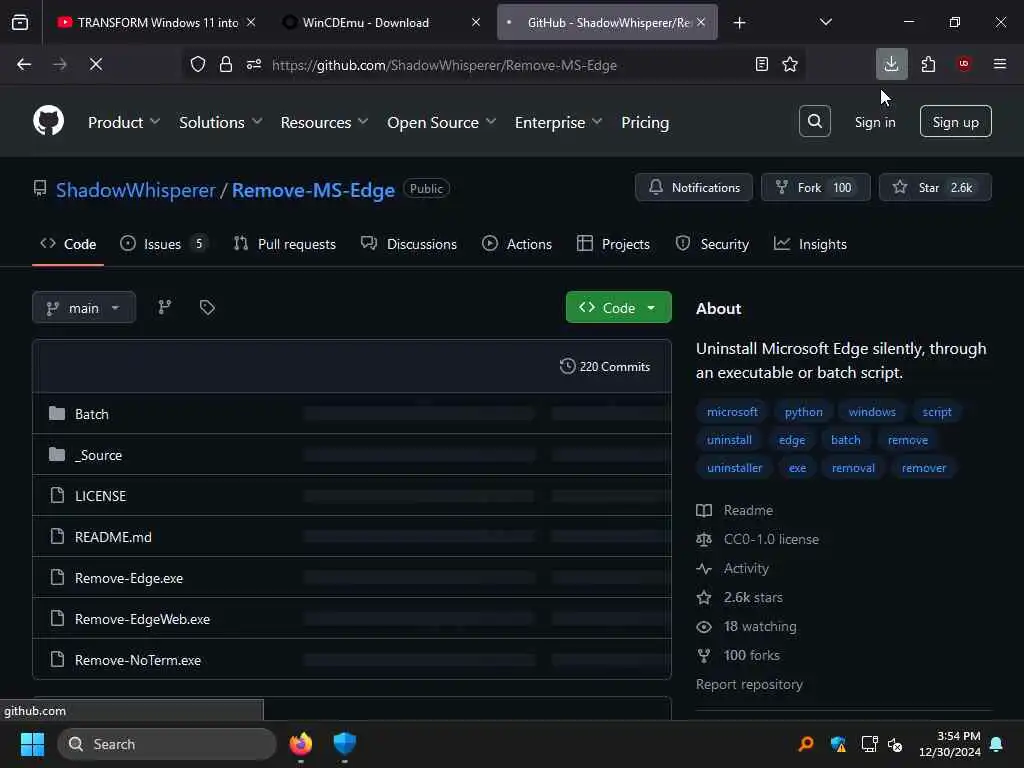Click the GitHub logo home icon
This screenshot has height=768, width=1024.
pyautogui.click(x=48, y=121)
